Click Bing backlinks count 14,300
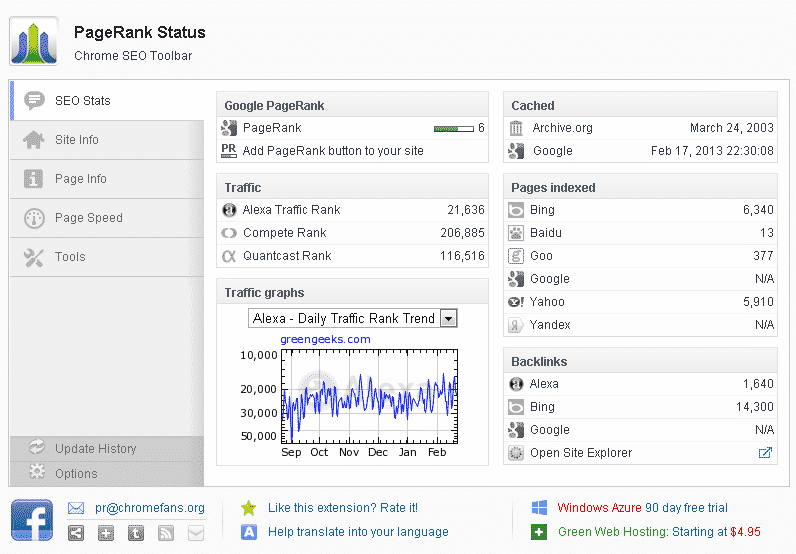 (x=755, y=407)
